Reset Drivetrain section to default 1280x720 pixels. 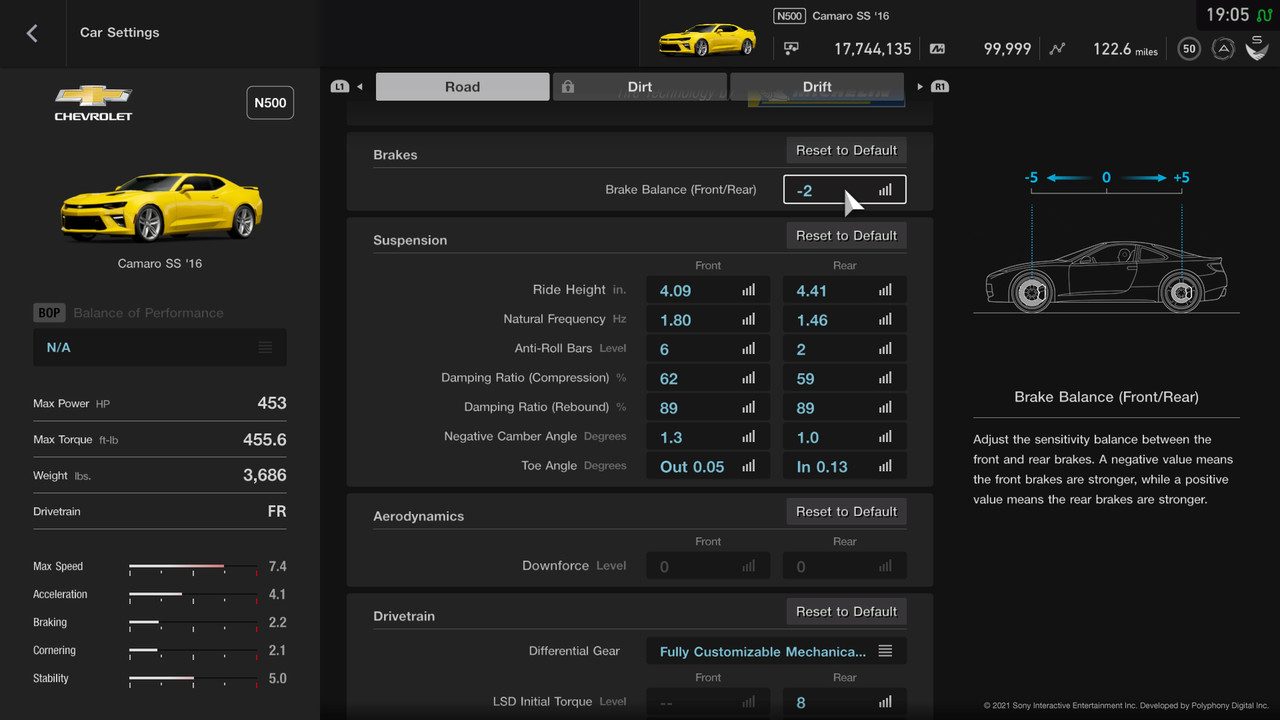(846, 611)
